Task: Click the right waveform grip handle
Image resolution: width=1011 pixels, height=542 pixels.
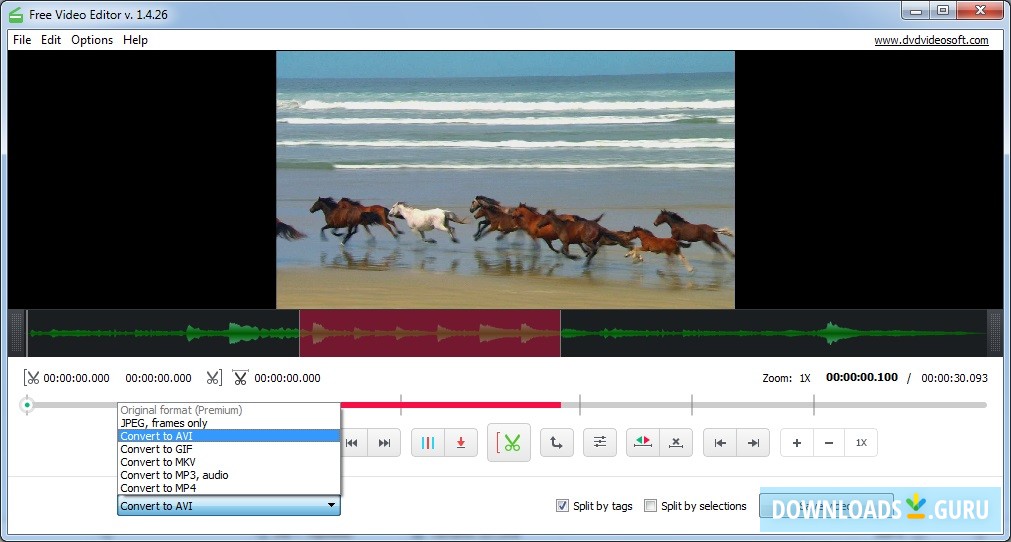Action: [x=995, y=333]
